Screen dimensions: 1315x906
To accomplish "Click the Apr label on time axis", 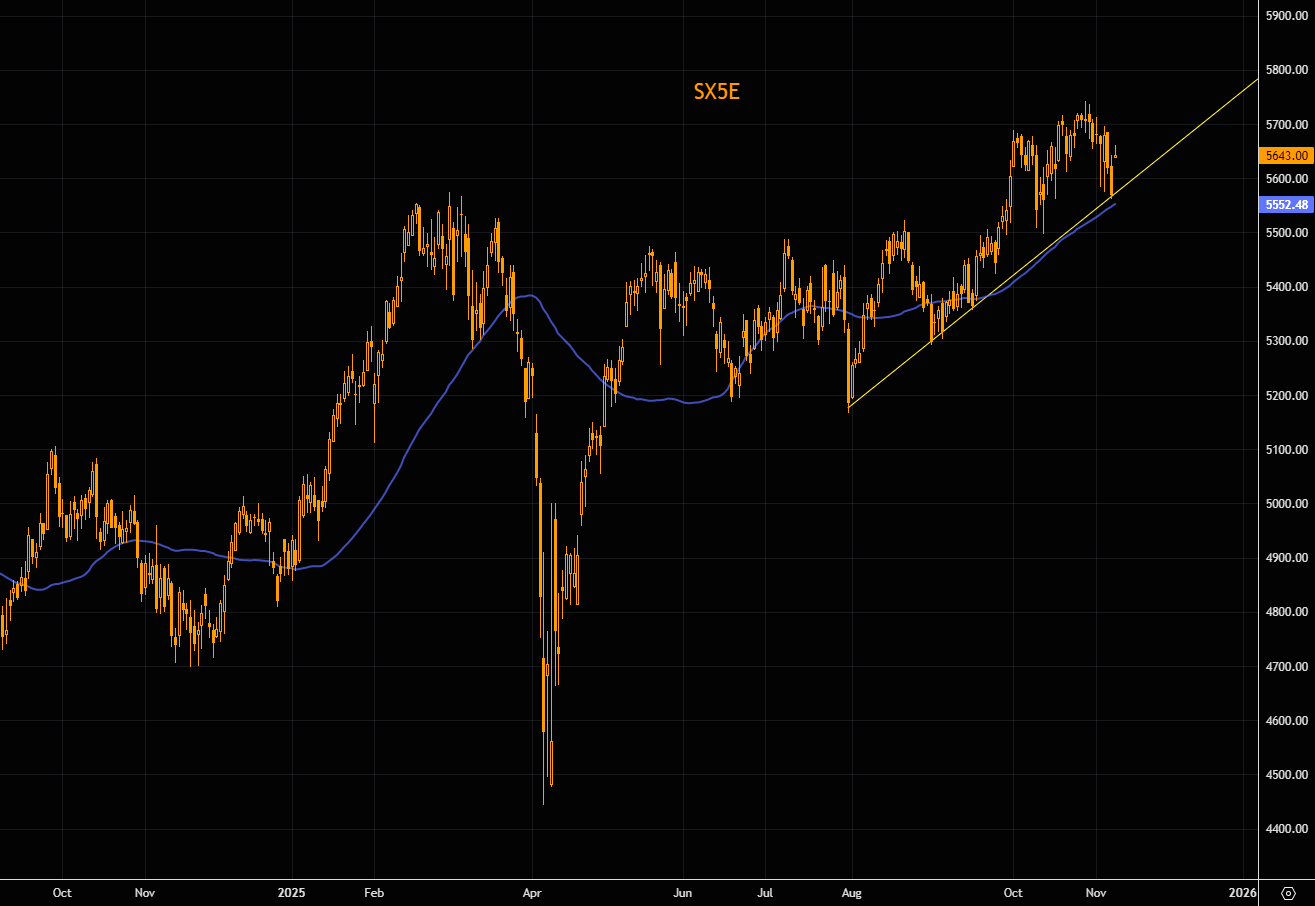I will [x=532, y=892].
